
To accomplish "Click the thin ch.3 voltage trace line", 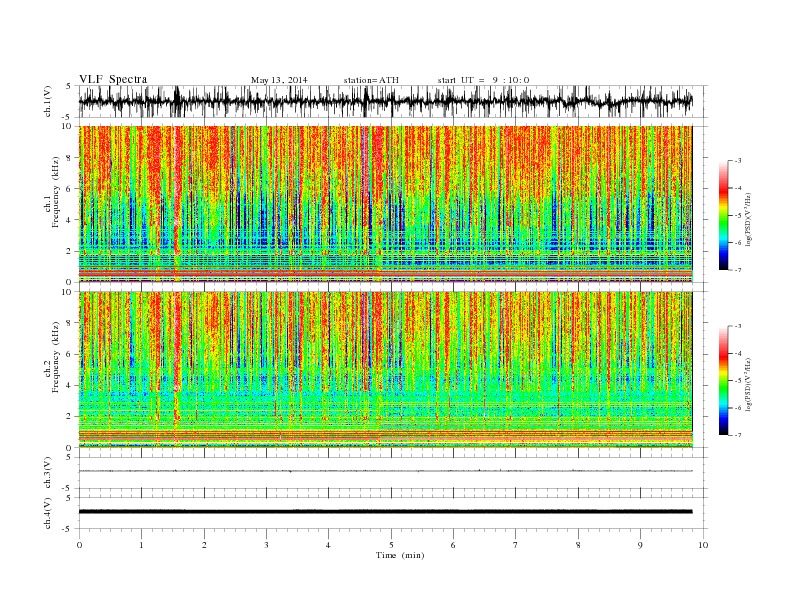I will click(385, 471).
